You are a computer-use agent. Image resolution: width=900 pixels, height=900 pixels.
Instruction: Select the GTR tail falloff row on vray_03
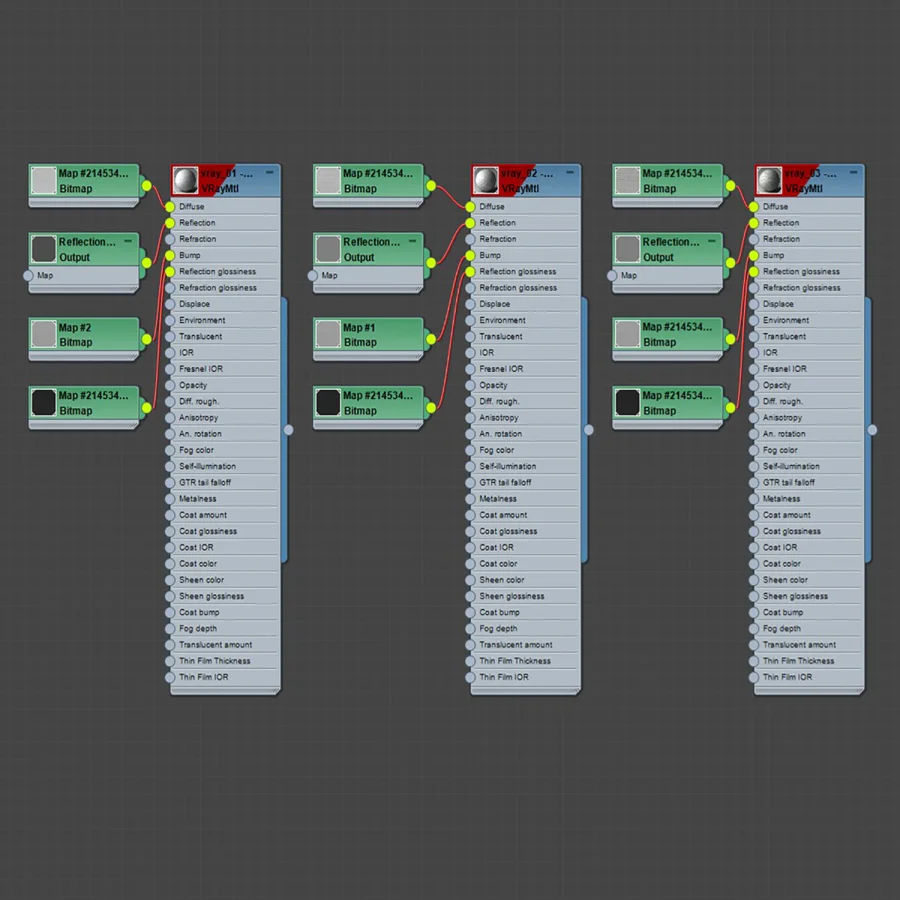809,483
